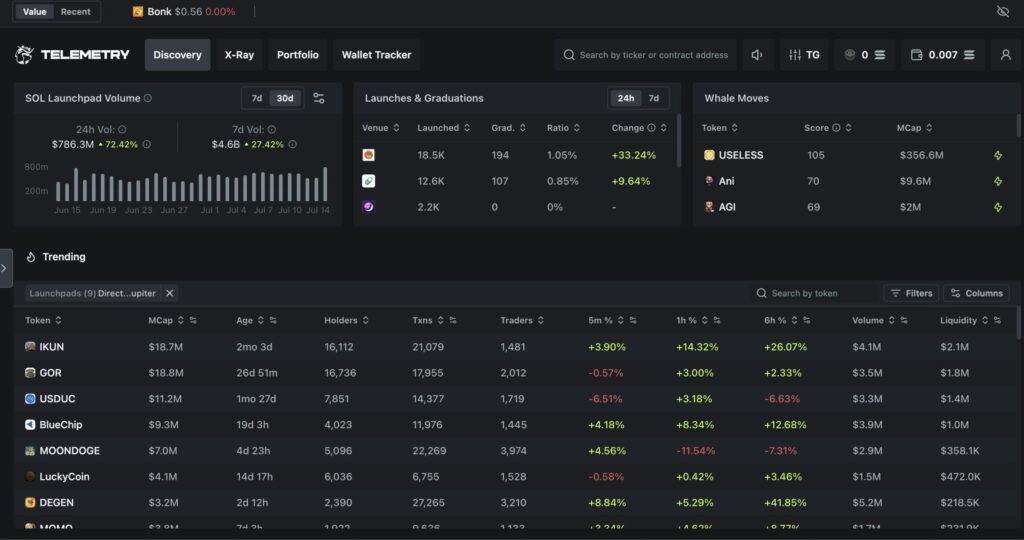Screen dimensions: 1024x540
Task: Click the Whale Moves panel scrollbar
Action: [x=1018, y=125]
